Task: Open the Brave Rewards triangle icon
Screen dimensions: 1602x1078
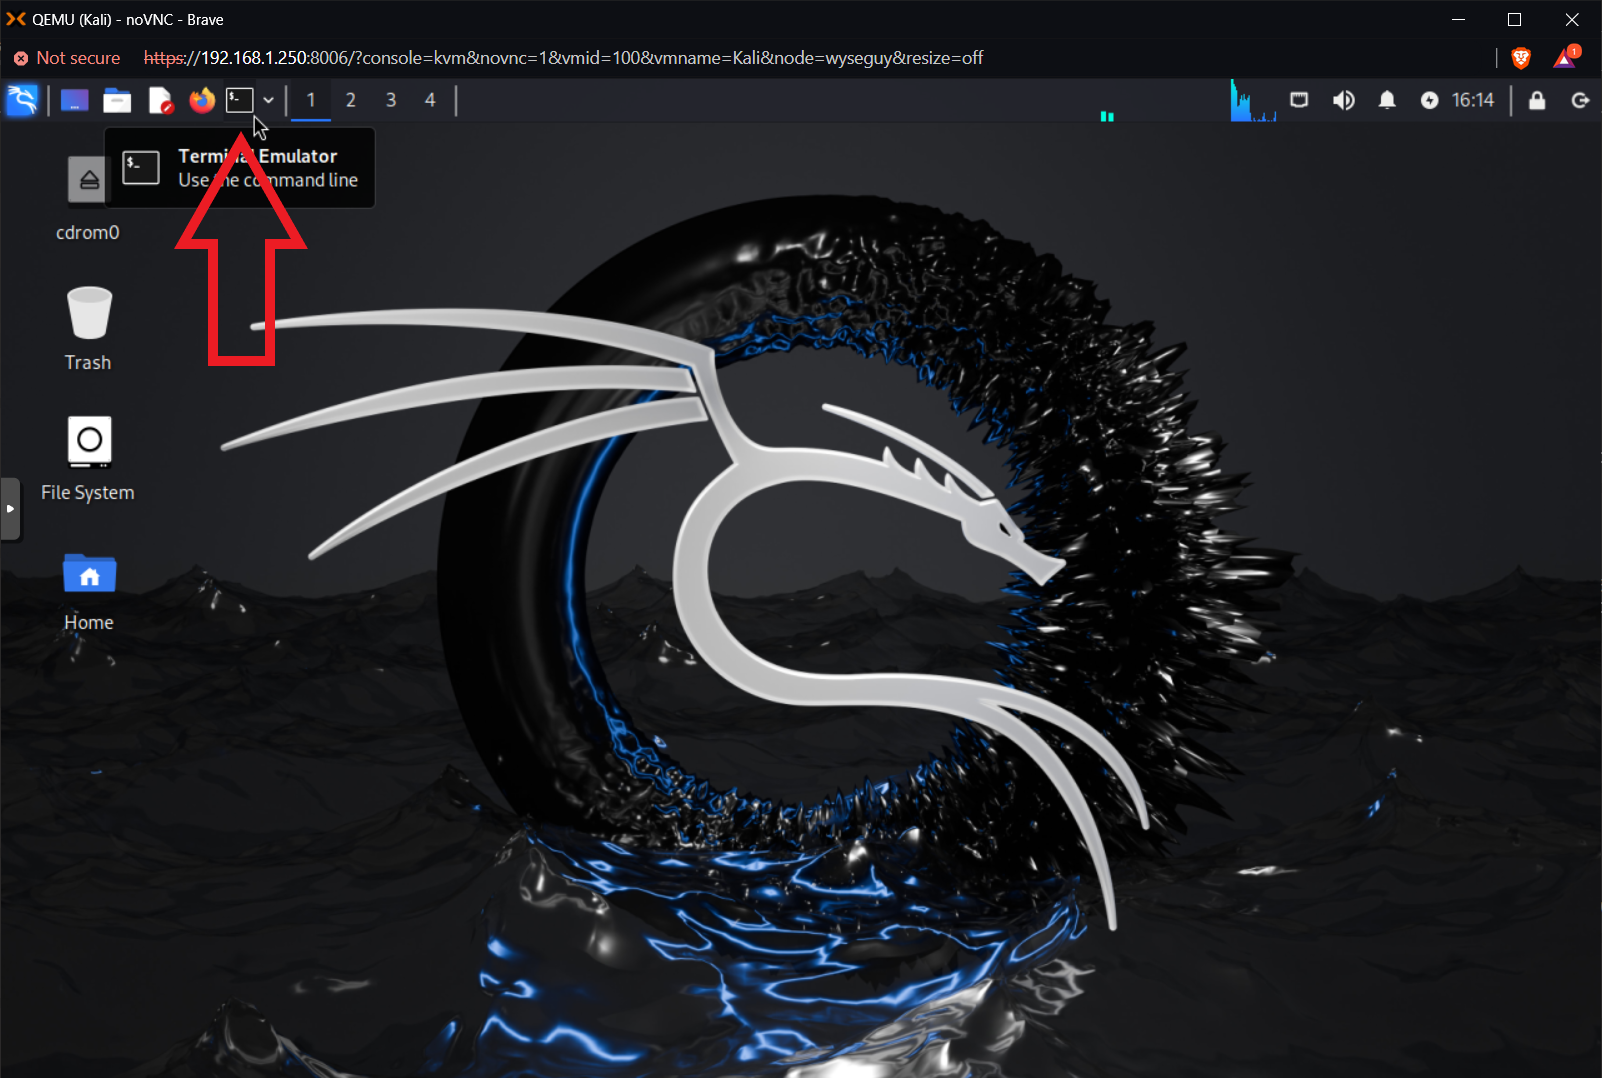Action: (1565, 58)
